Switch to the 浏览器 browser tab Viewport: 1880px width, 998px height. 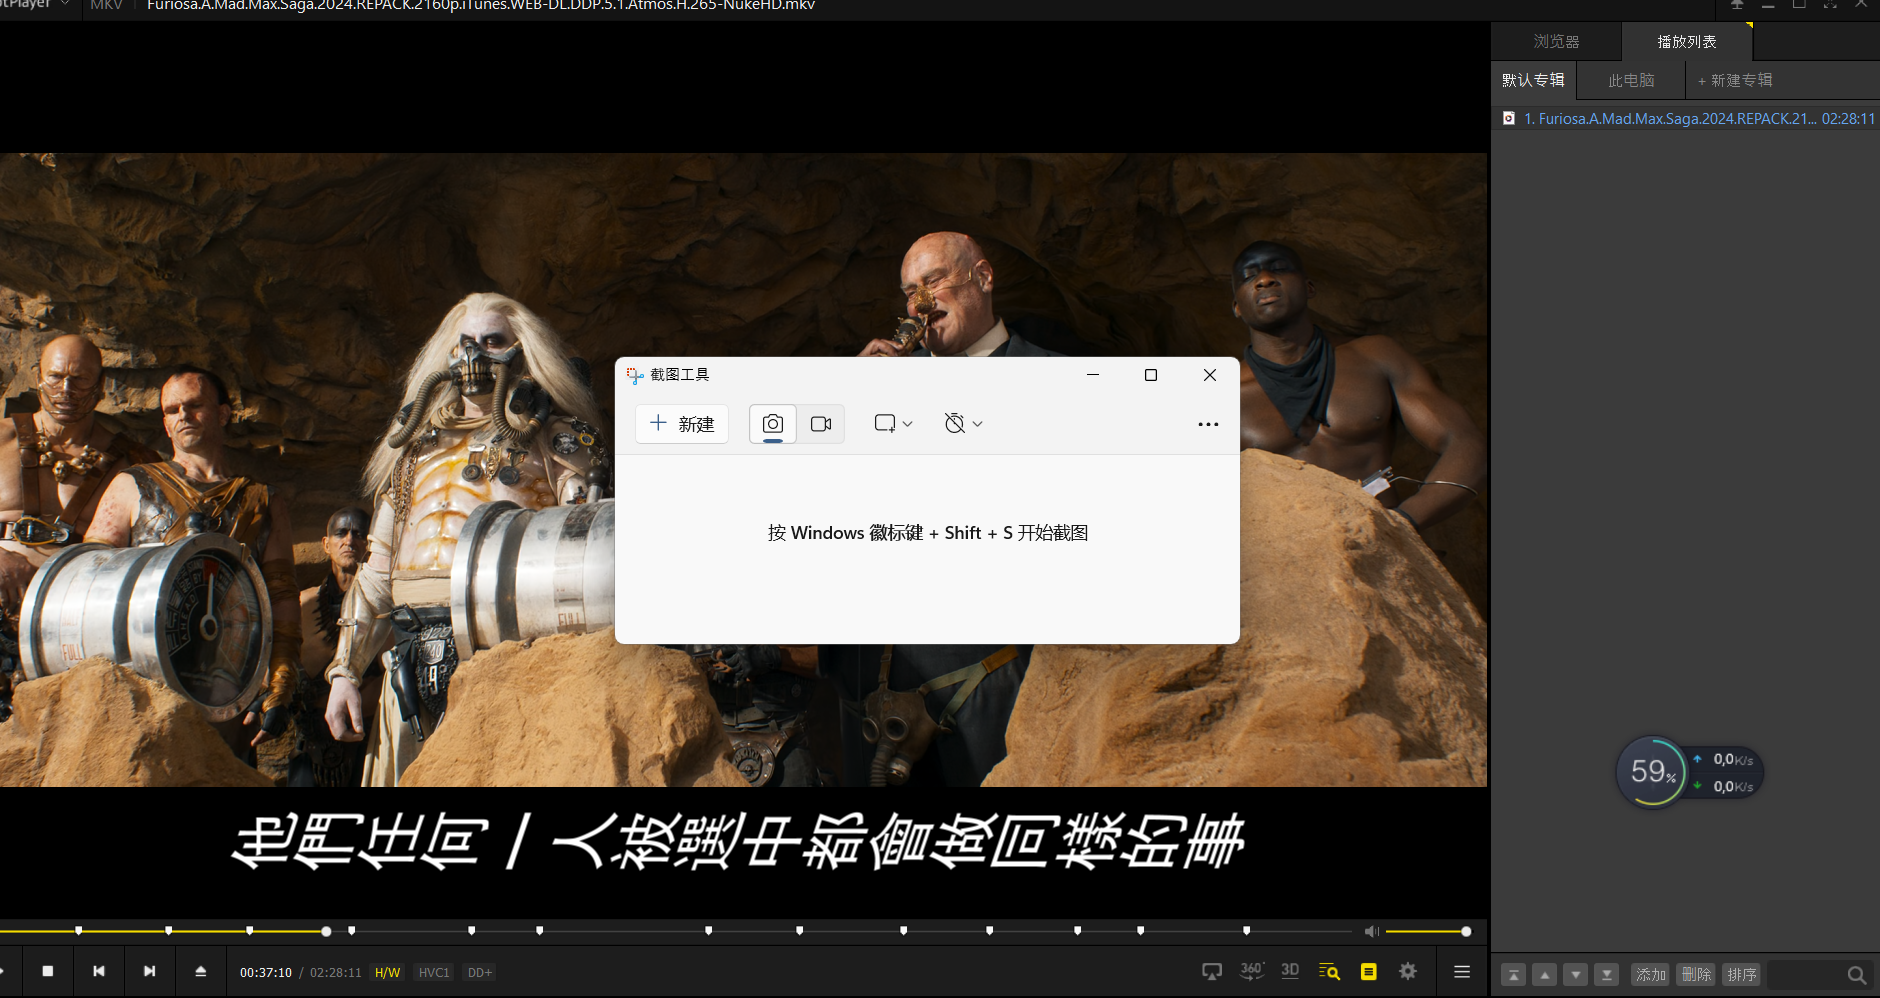tap(1556, 41)
